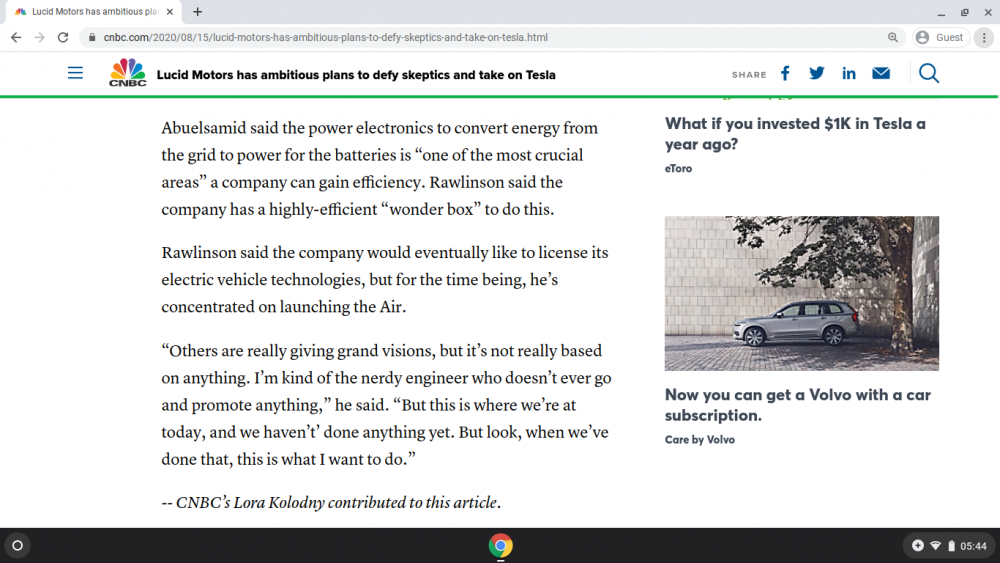Share article via email icon

point(881,73)
